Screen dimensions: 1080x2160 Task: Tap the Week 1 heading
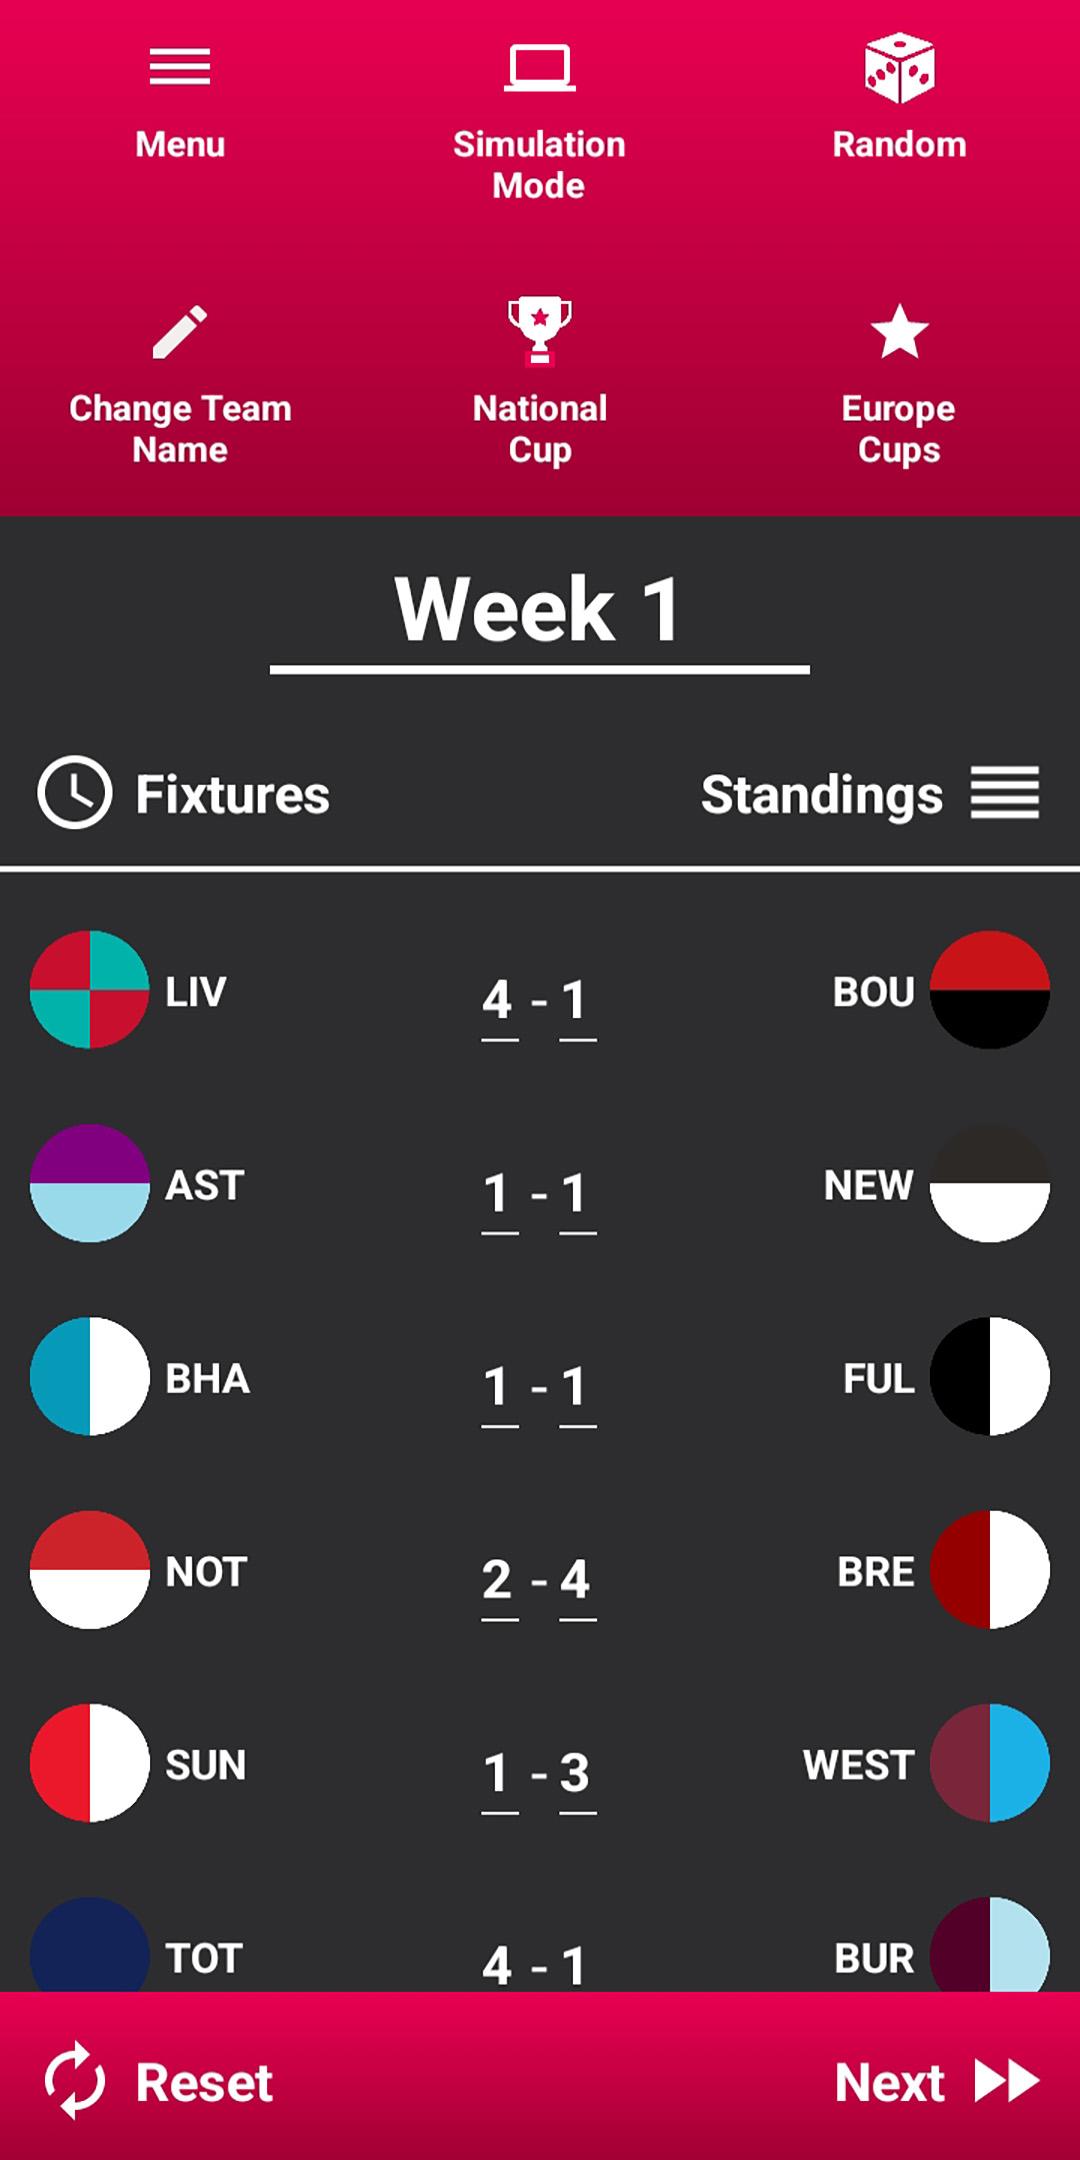[539, 610]
